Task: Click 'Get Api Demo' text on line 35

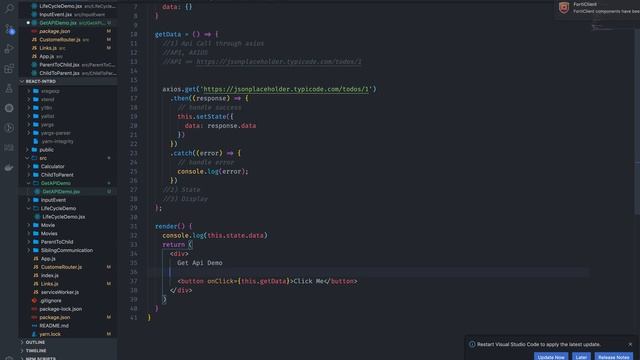Action: [200, 263]
